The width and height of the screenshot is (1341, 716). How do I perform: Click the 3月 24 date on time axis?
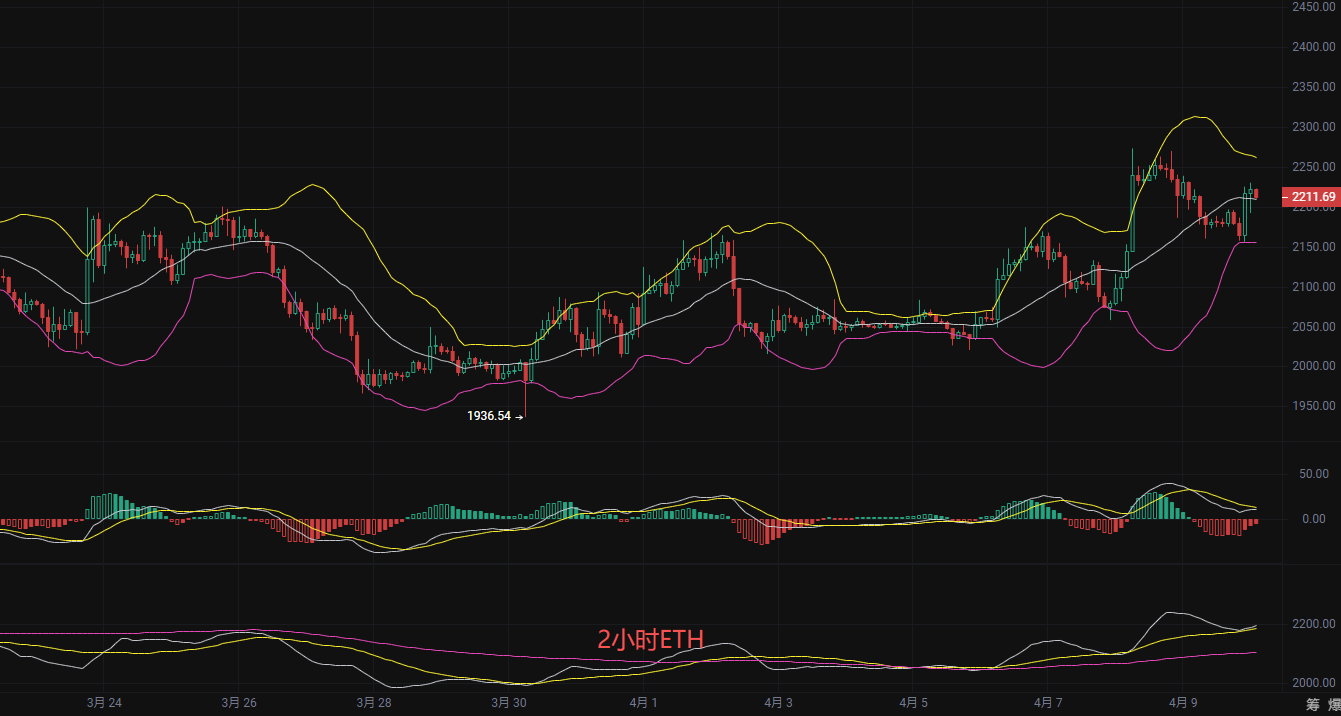tap(104, 702)
